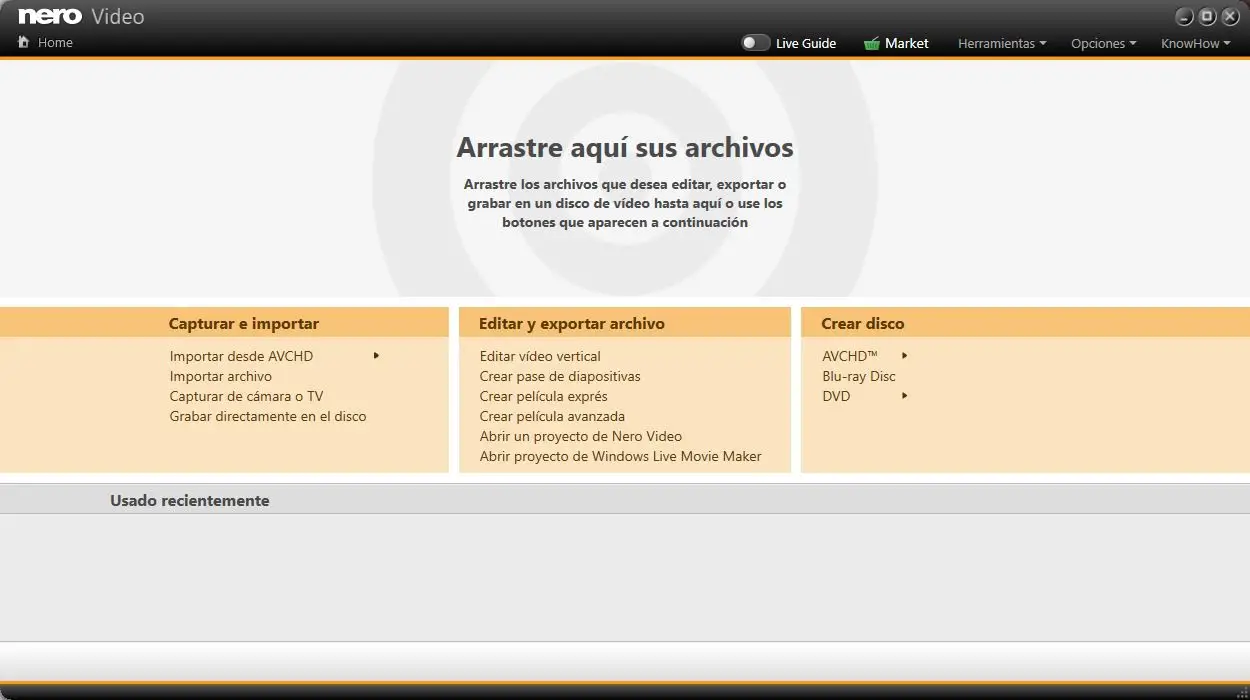Toggle the Live Guide switch

755,43
